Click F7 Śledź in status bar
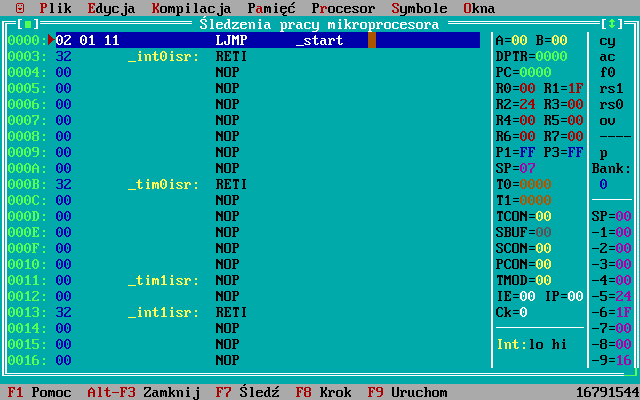 [247, 392]
